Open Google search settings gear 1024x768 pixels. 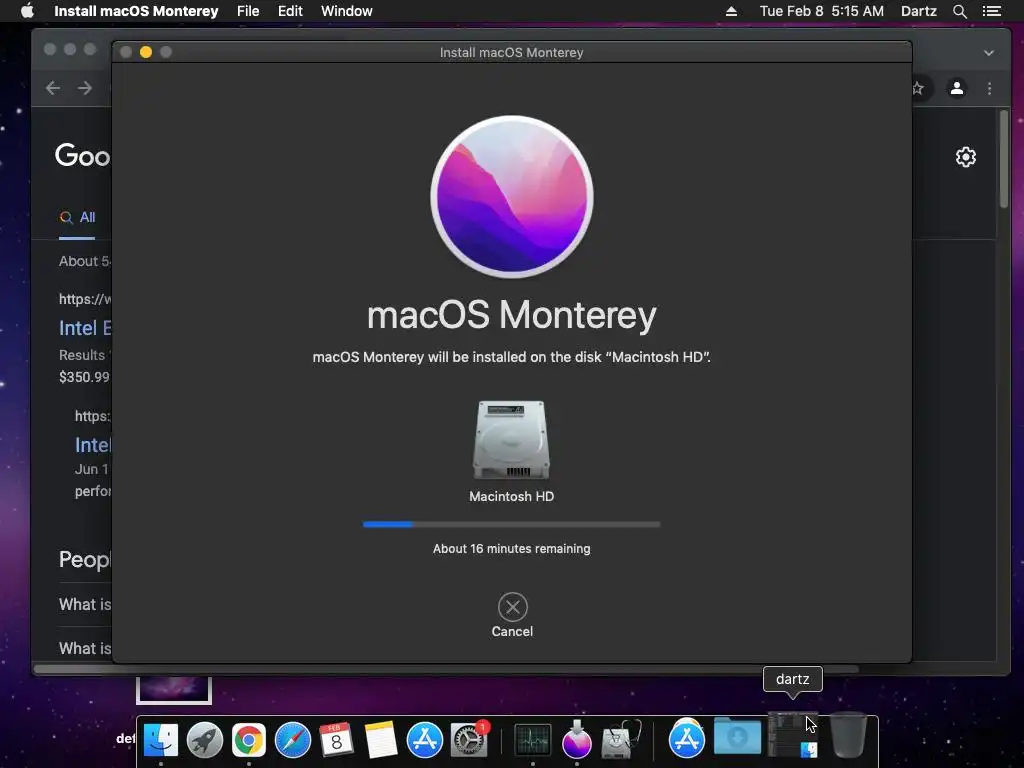tap(966, 157)
